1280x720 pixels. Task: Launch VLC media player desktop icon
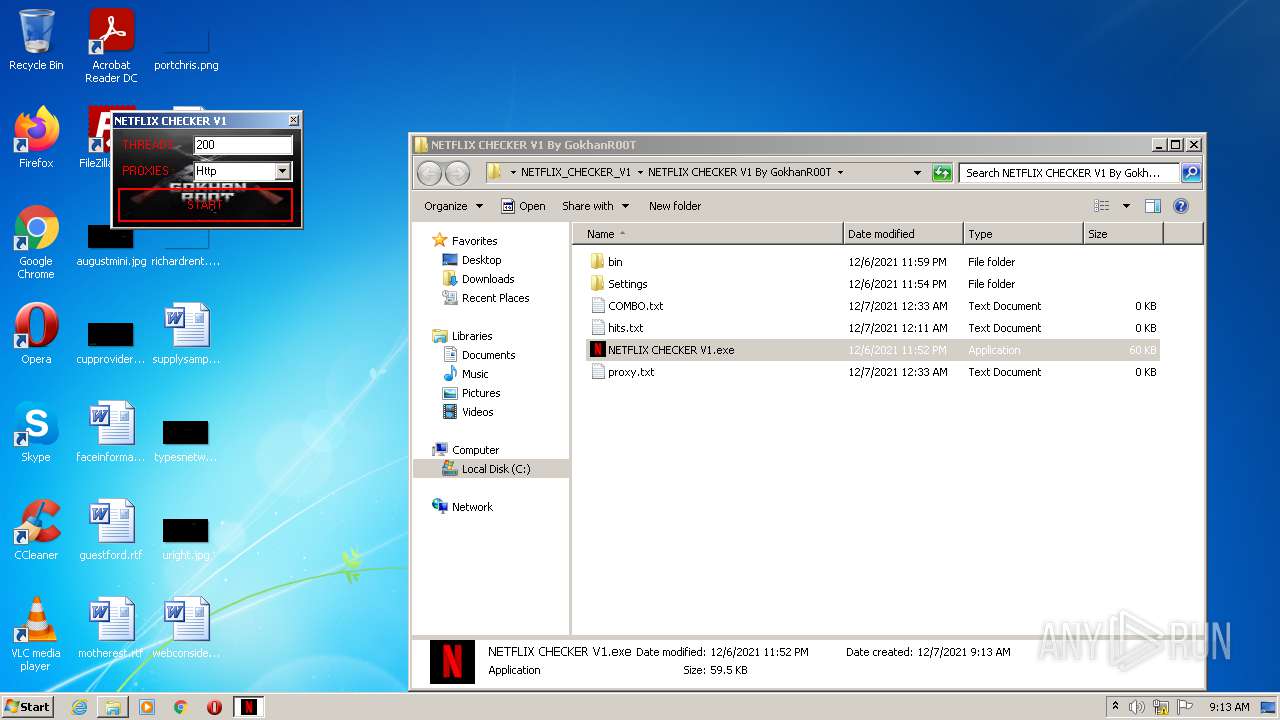tap(36, 634)
